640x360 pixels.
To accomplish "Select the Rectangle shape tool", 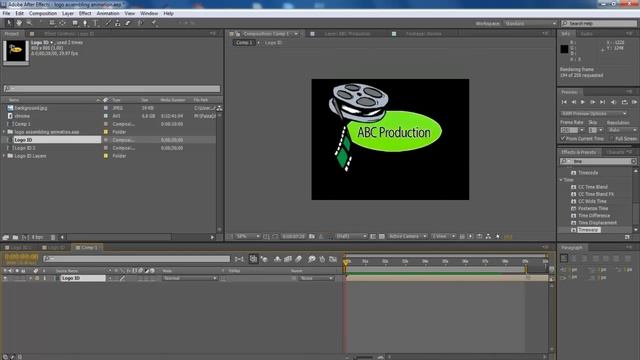I will point(75,23).
